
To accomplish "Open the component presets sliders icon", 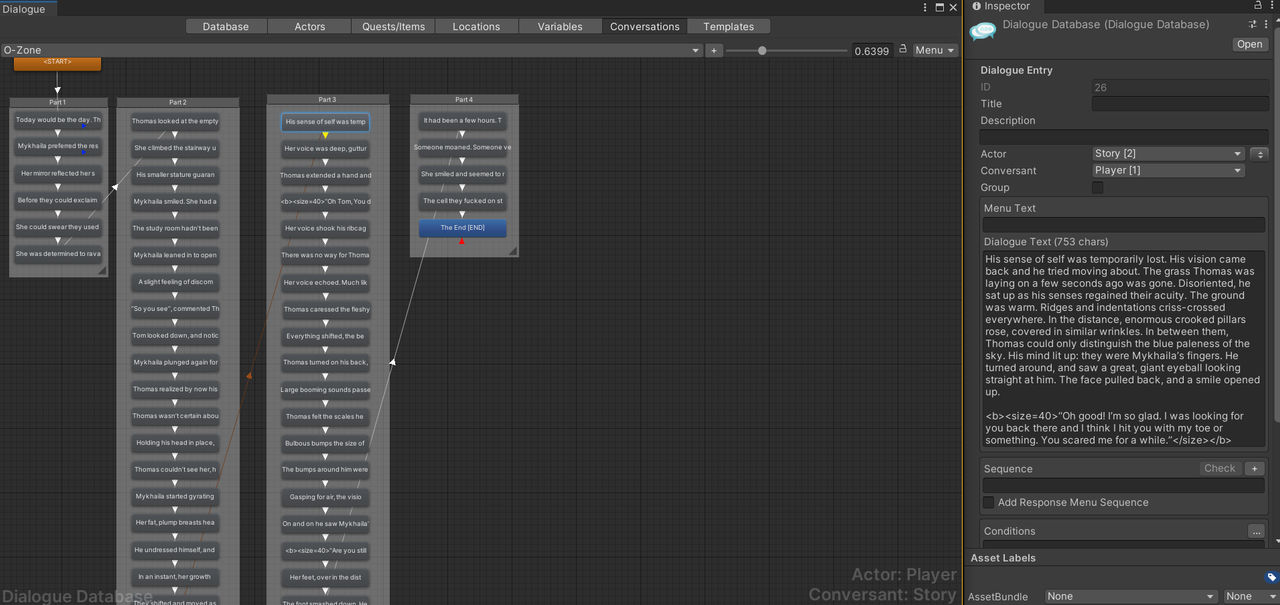I will pyautogui.click(x=1253, y=23).
